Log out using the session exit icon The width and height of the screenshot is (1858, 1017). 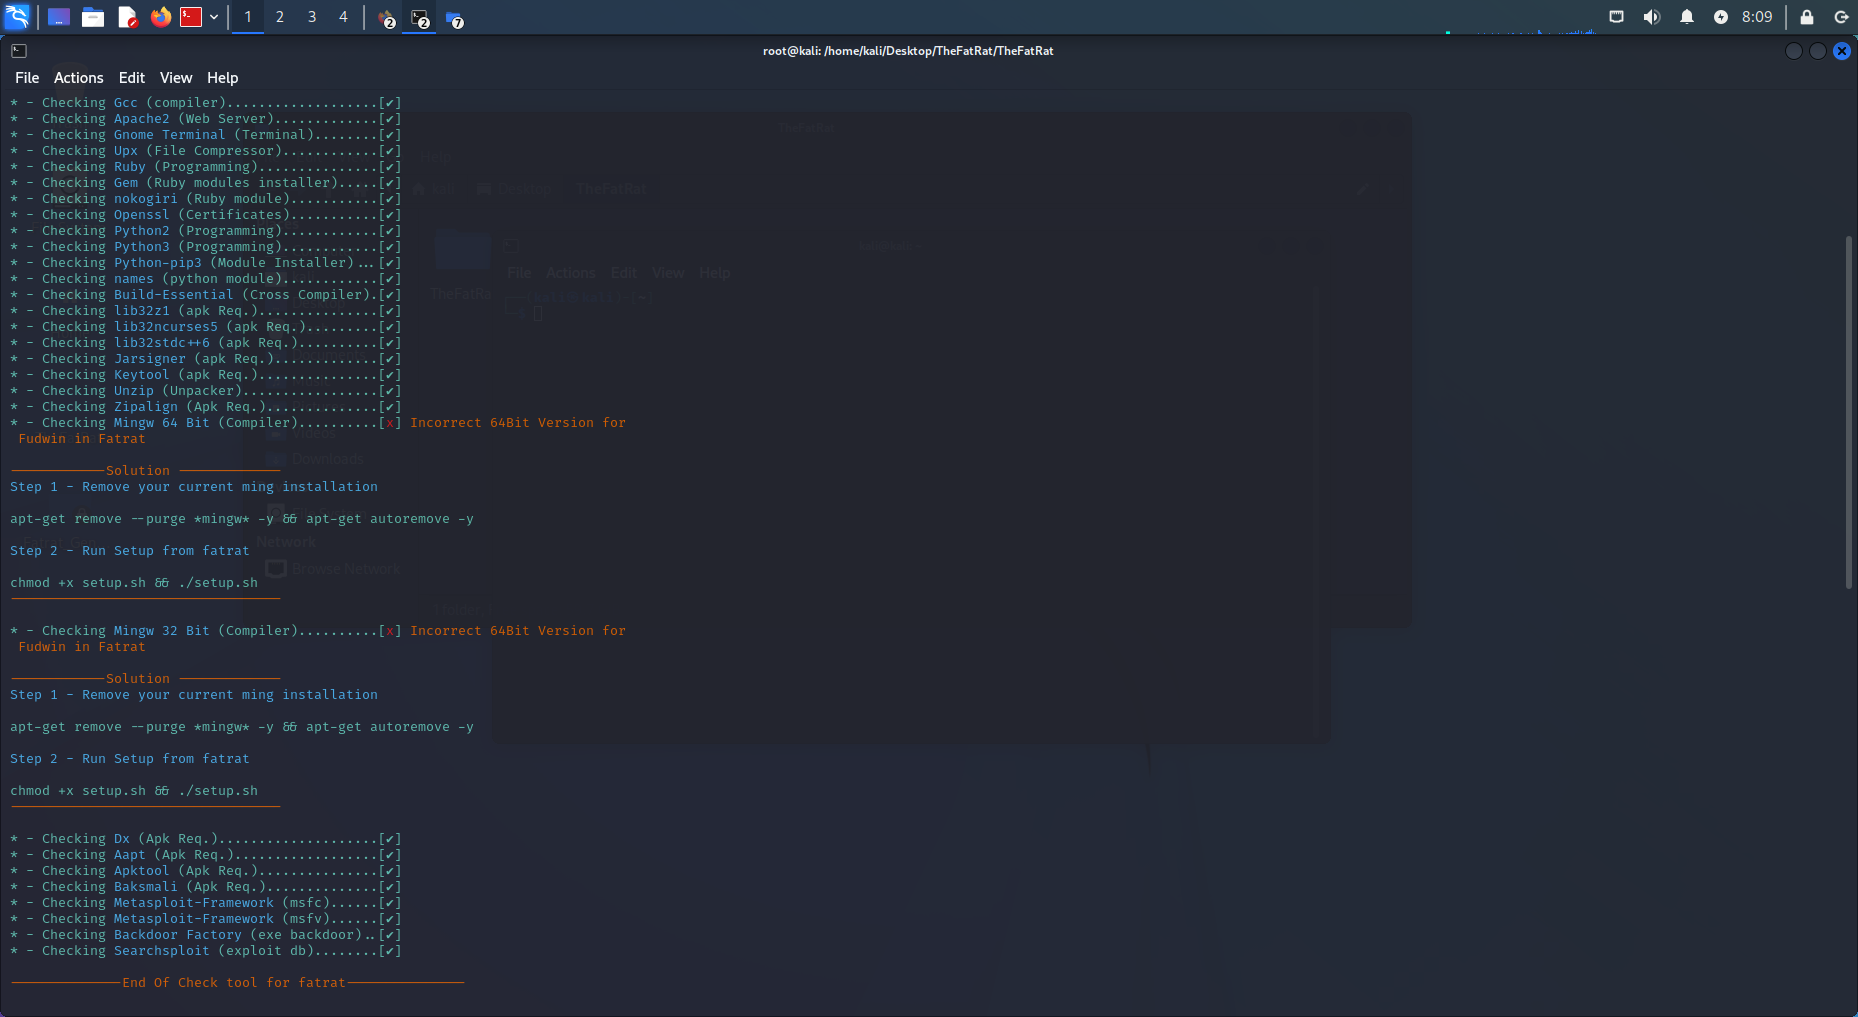1841,17
